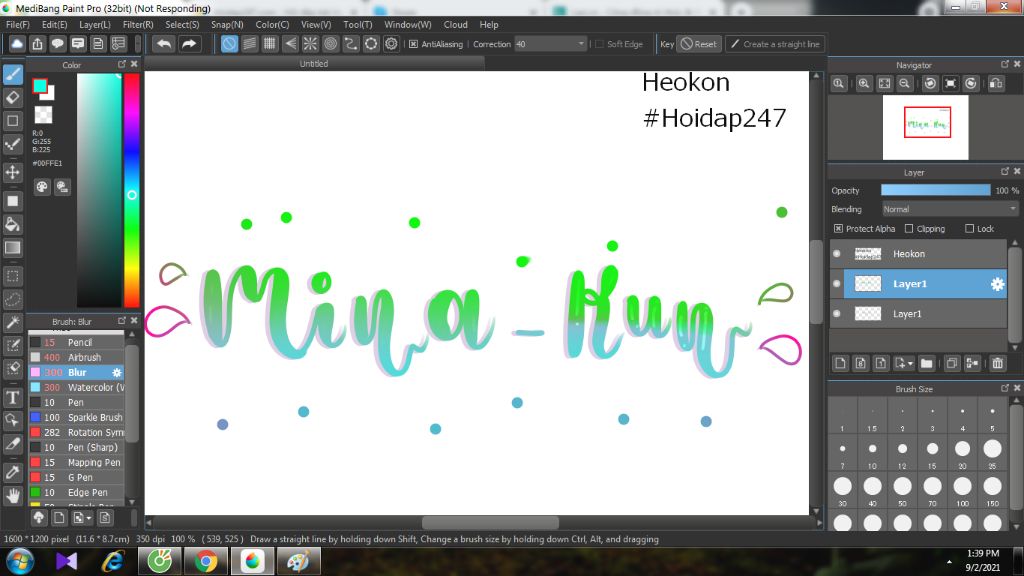Select the G Pen brush
The image size is (1024, 576).
76,477
